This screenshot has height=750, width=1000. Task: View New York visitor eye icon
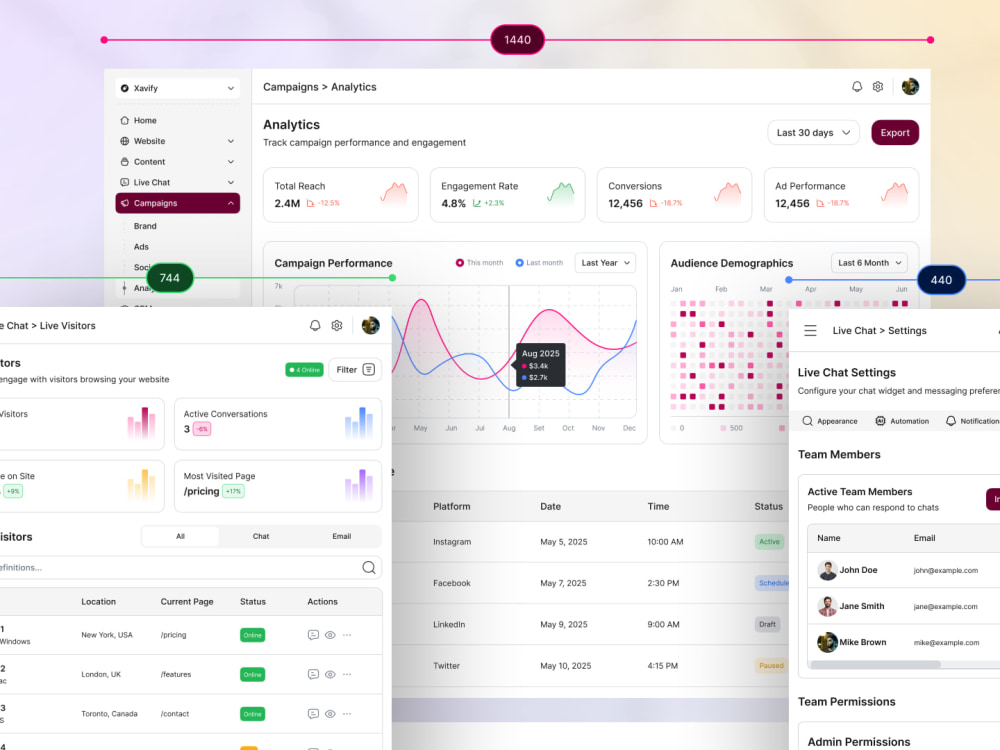click(x=330, y=635)
